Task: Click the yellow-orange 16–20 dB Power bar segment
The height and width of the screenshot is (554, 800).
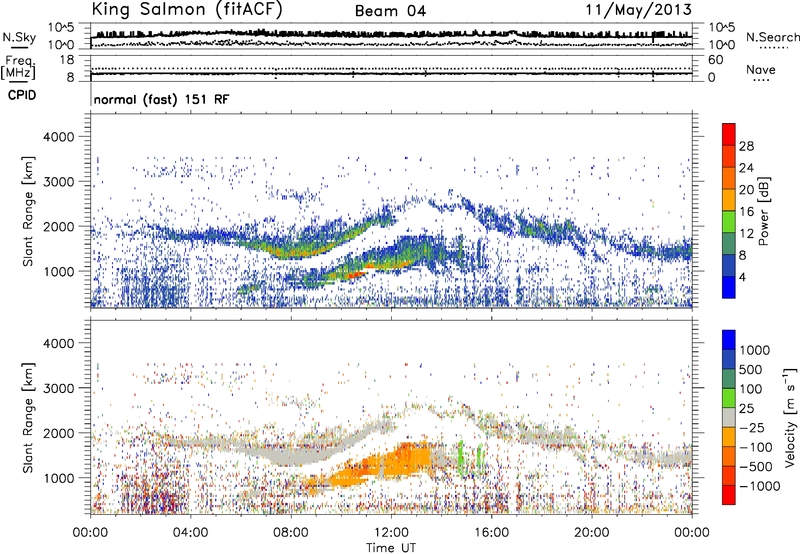Action: coord(729,199)
